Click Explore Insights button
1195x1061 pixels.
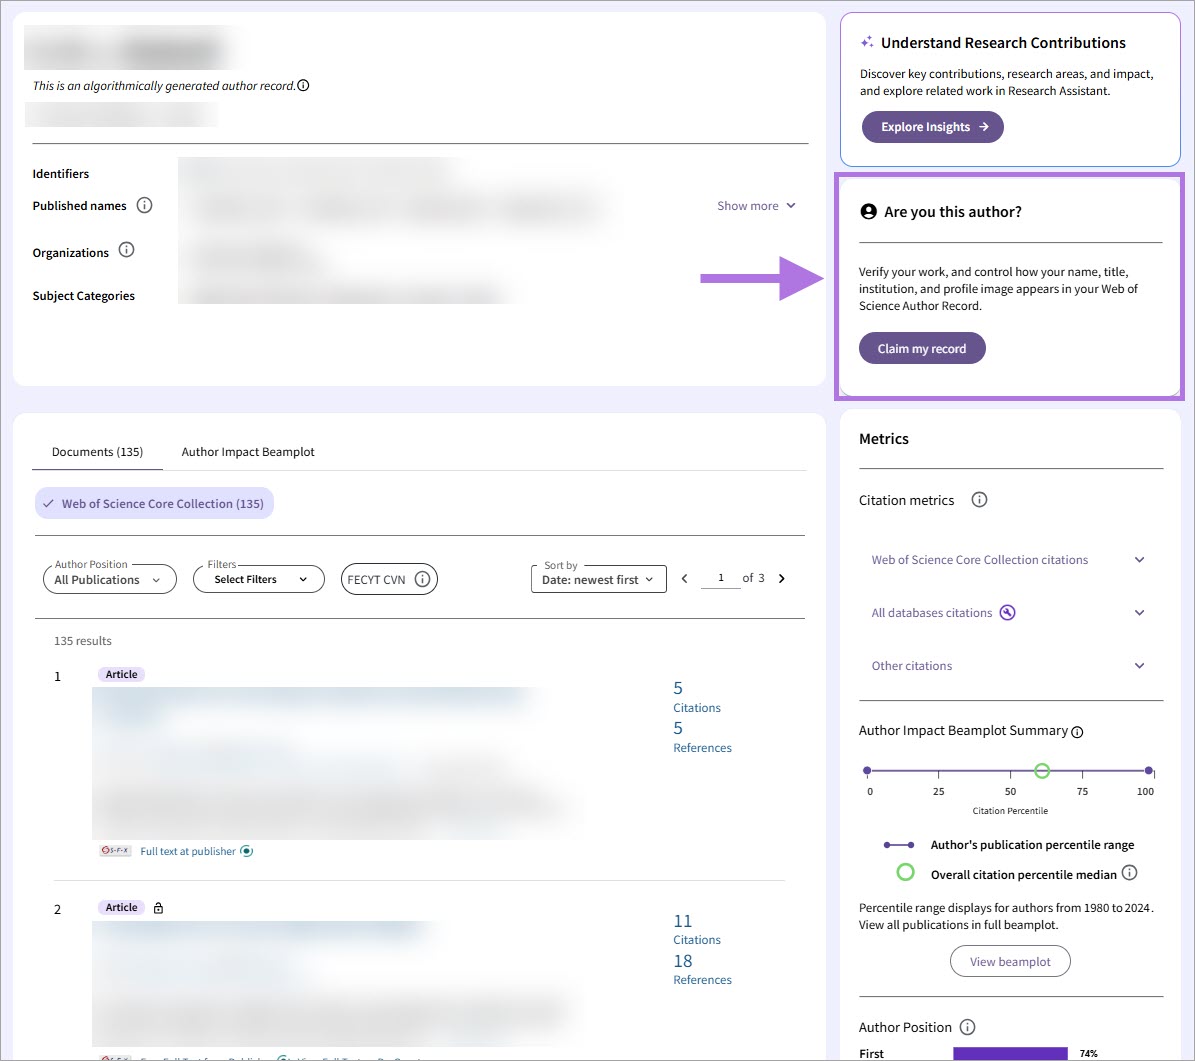pos(932,127)
